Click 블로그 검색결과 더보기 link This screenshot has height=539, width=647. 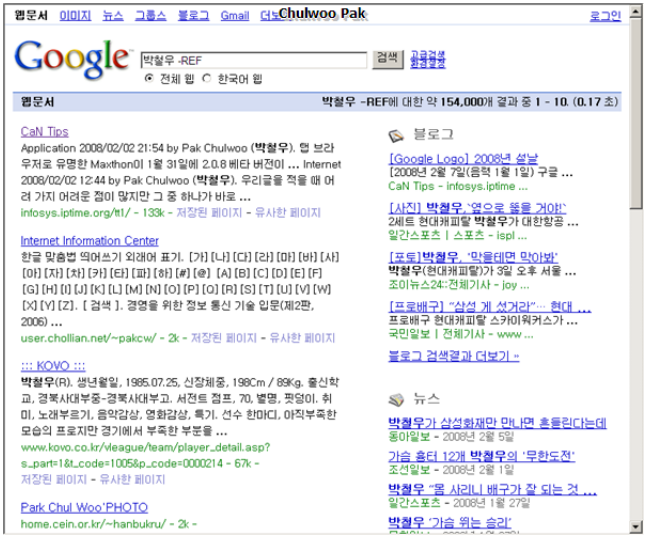click(453, 356)
